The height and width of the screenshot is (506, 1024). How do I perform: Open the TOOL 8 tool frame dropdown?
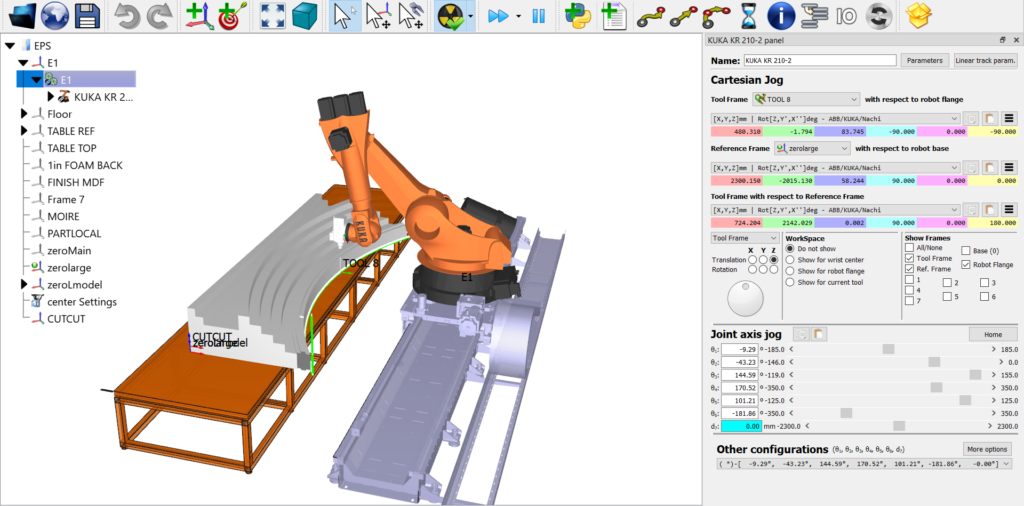point(806,99)
